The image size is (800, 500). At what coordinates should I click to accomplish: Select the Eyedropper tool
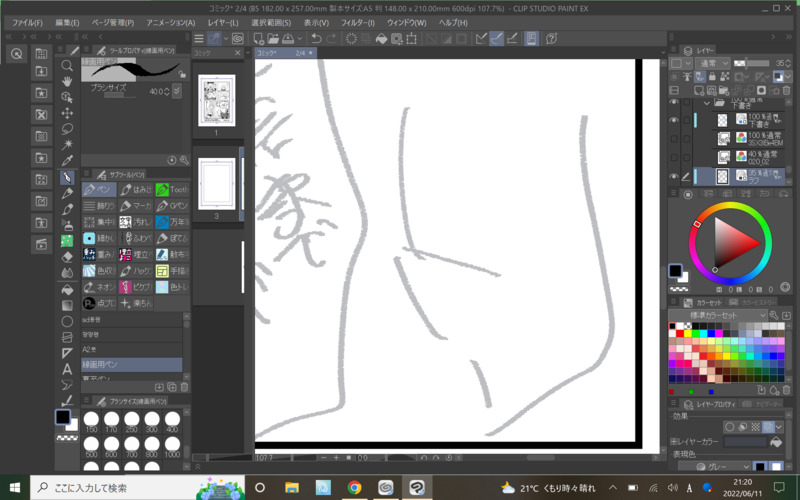(67, 161)
